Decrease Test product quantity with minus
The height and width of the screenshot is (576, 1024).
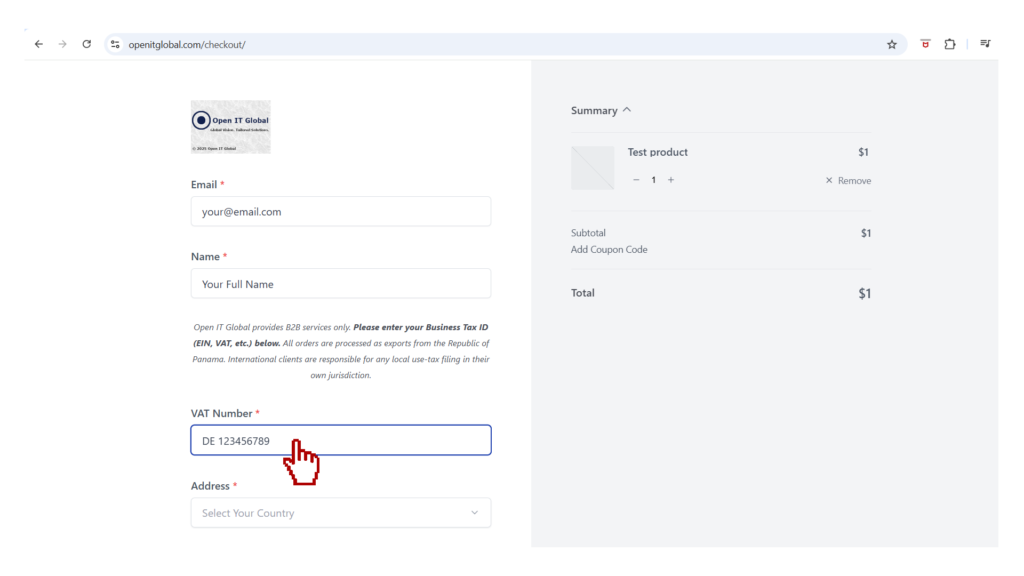[x=636, y=180]
